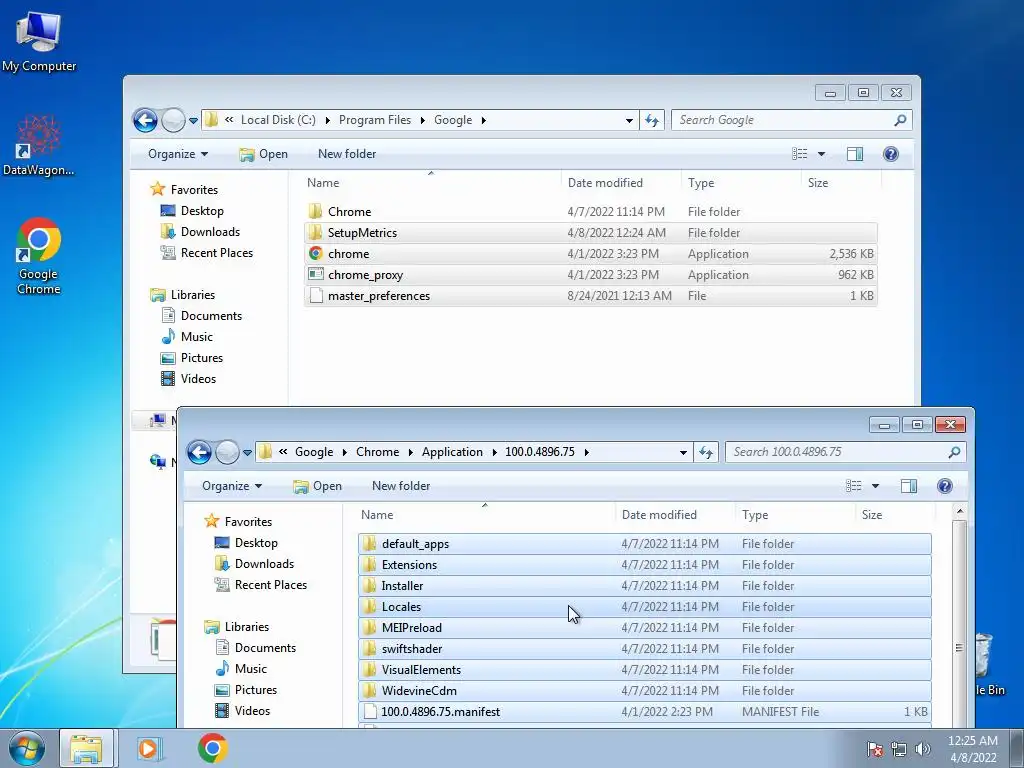Screen dimensions: 1024x768
Task: Open the DataWagon desktop shortcut
Action: 39,145
